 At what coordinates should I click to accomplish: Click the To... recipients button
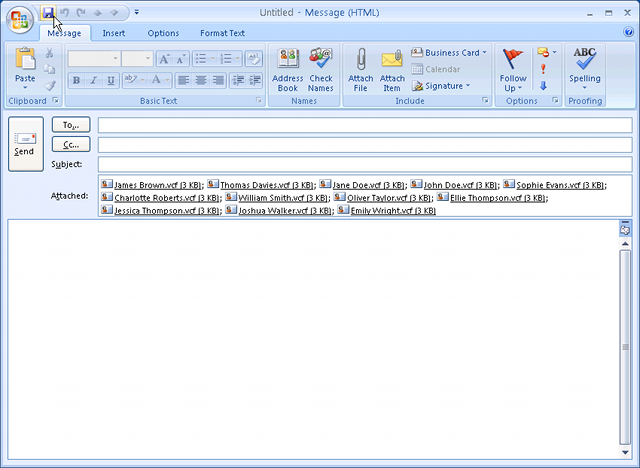pyautogui.click(x=71, y=125)
